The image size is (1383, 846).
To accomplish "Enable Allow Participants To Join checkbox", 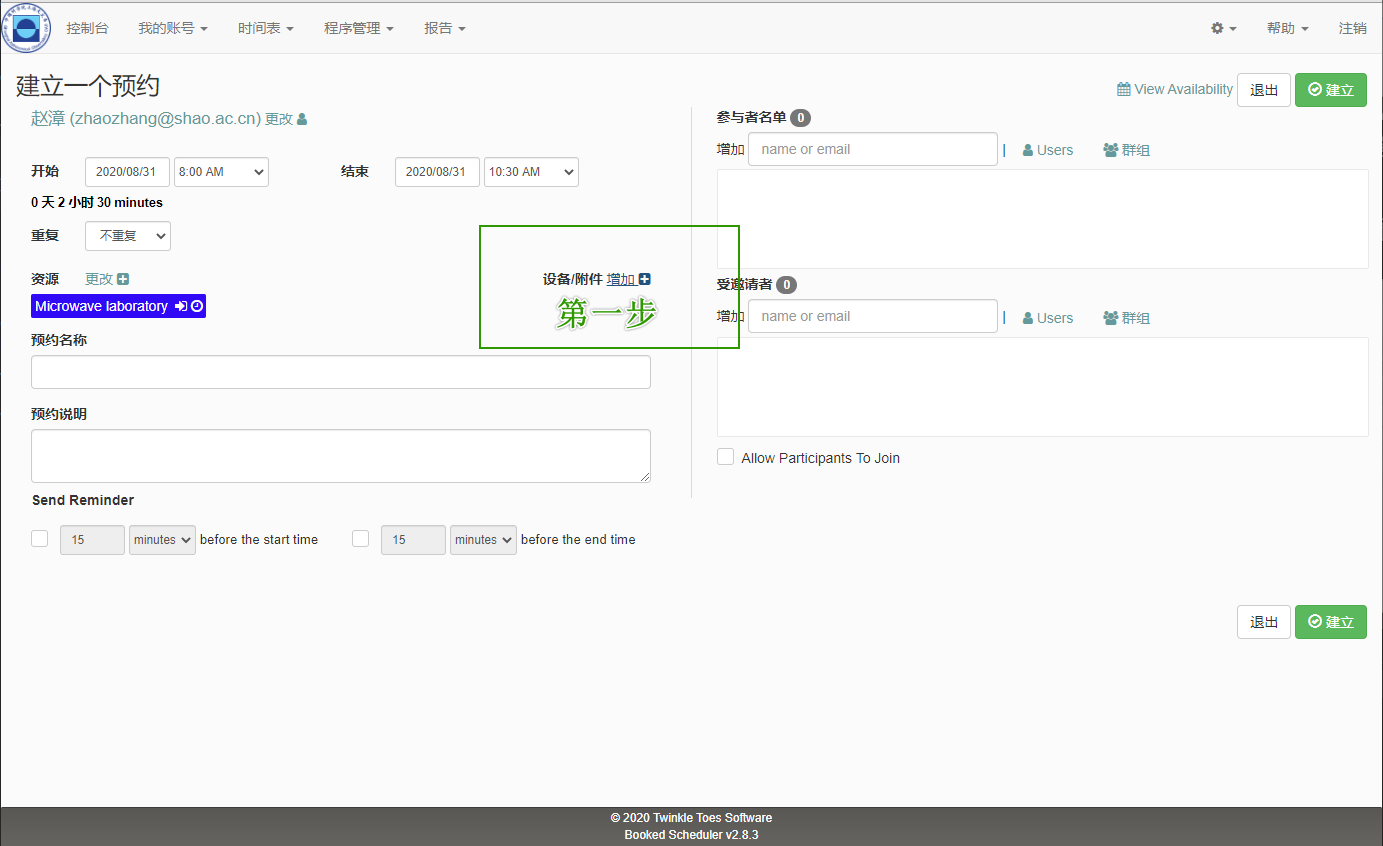I will pyautogui.click(x=726, y=457).
